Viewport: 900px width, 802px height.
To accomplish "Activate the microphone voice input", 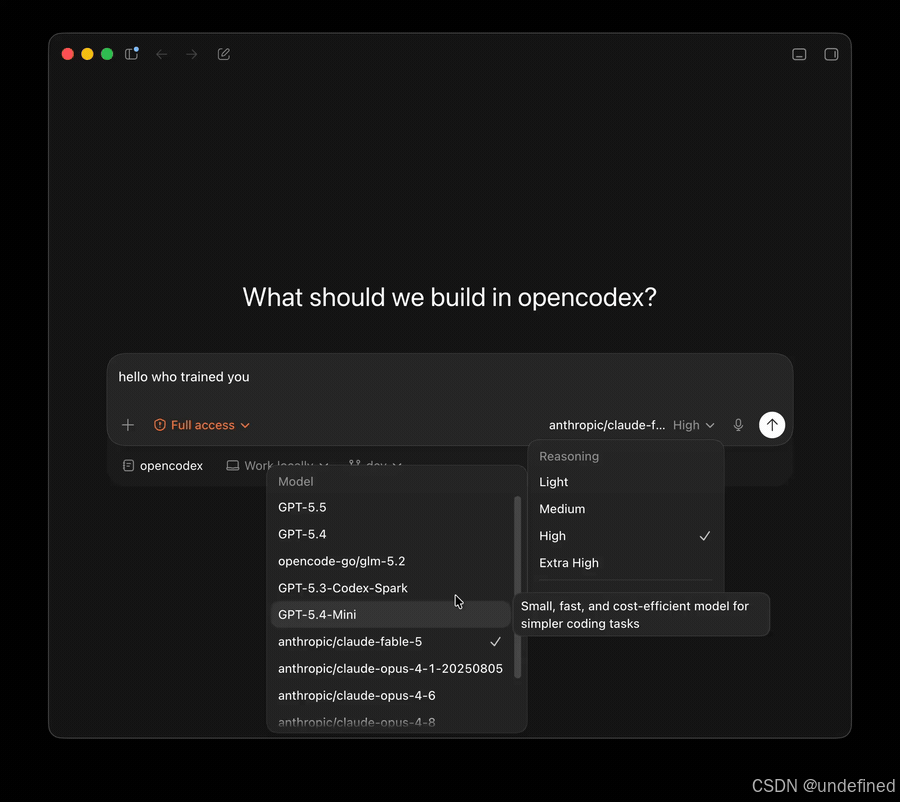I will (x=738, y=425).
